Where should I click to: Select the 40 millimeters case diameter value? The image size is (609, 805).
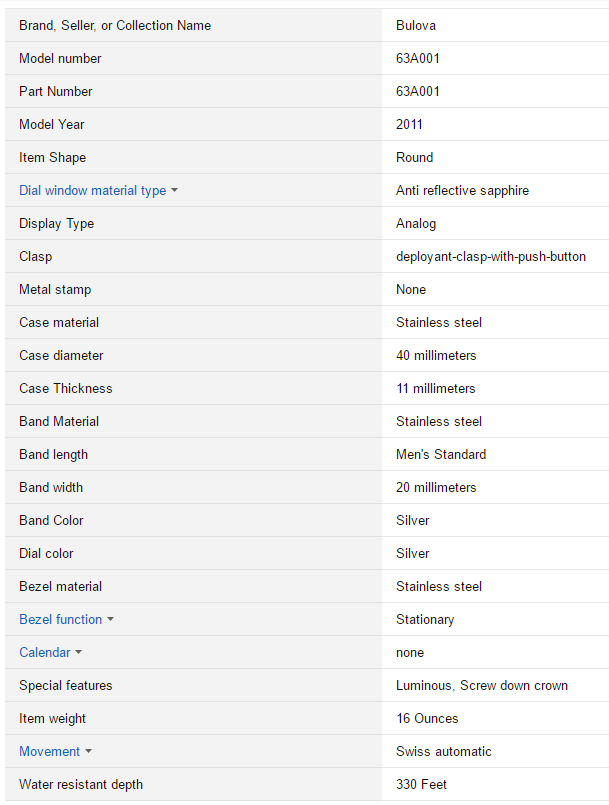pyautogui.click(x=436, y=355)
